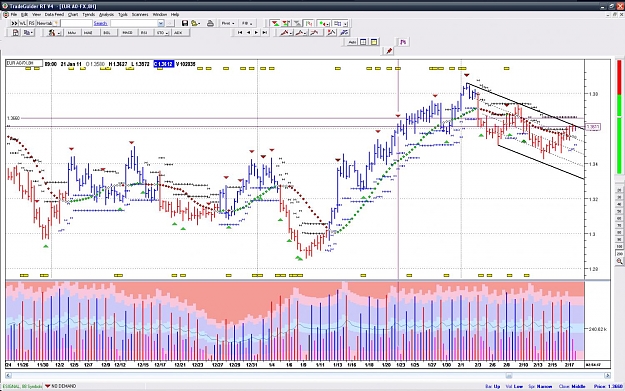625x391 pixels.
Task: Click the MACD indicator button
Action: point(127,33)
